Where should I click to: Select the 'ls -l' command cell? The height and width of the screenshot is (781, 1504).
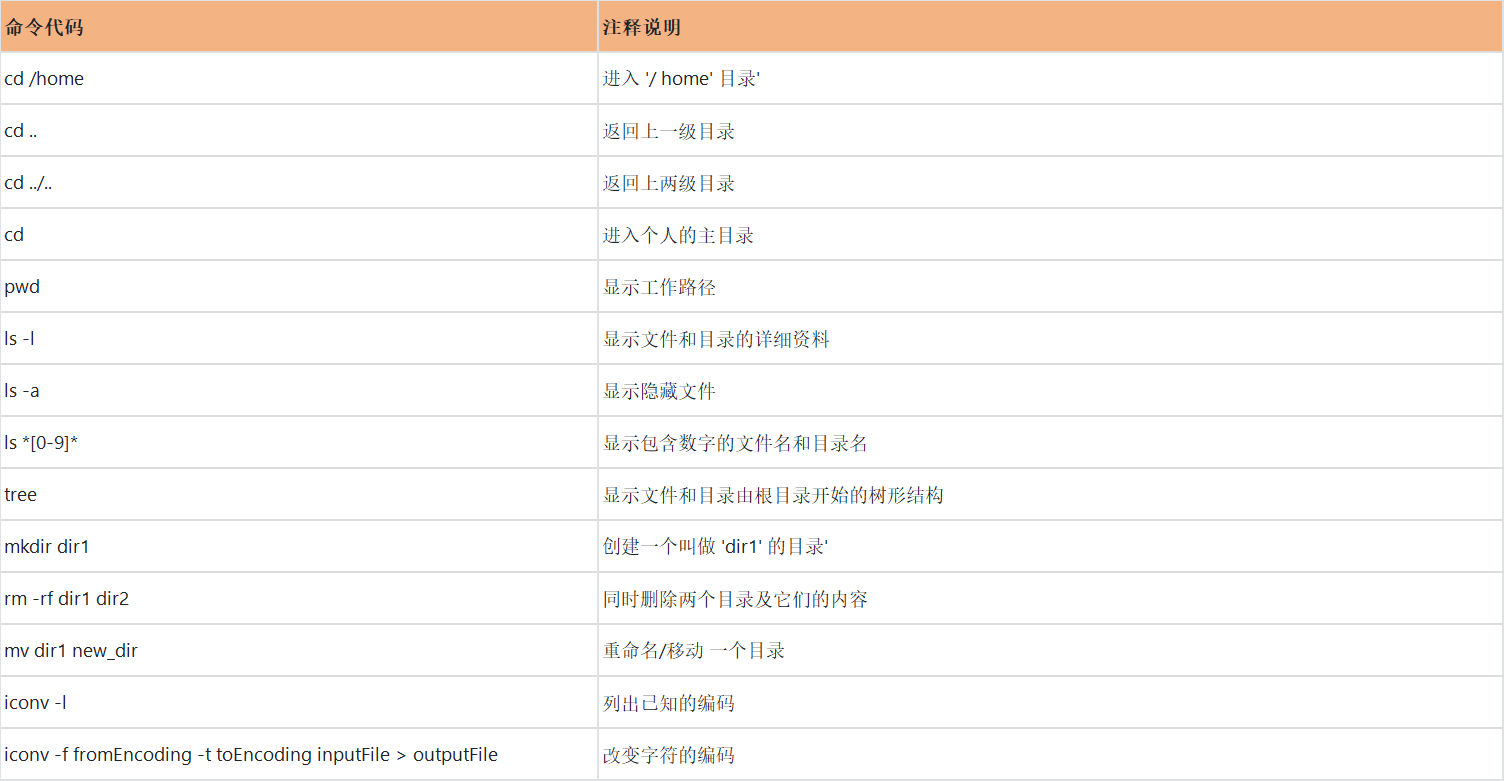click(x=299, y=339)
